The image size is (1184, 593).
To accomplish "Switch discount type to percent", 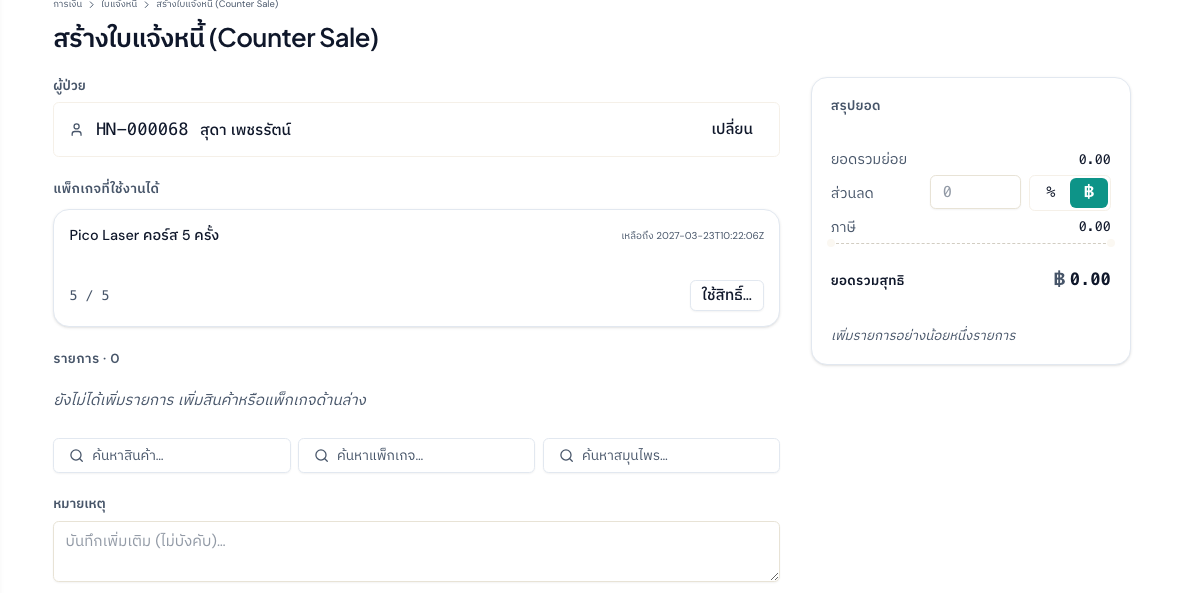I will coord(1050,193).
